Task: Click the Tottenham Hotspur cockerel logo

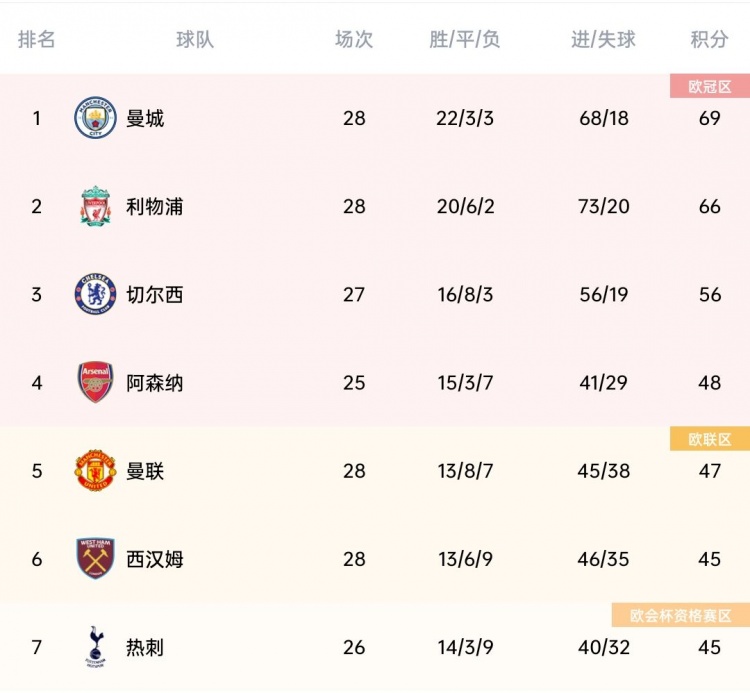Action: [96, 647]
